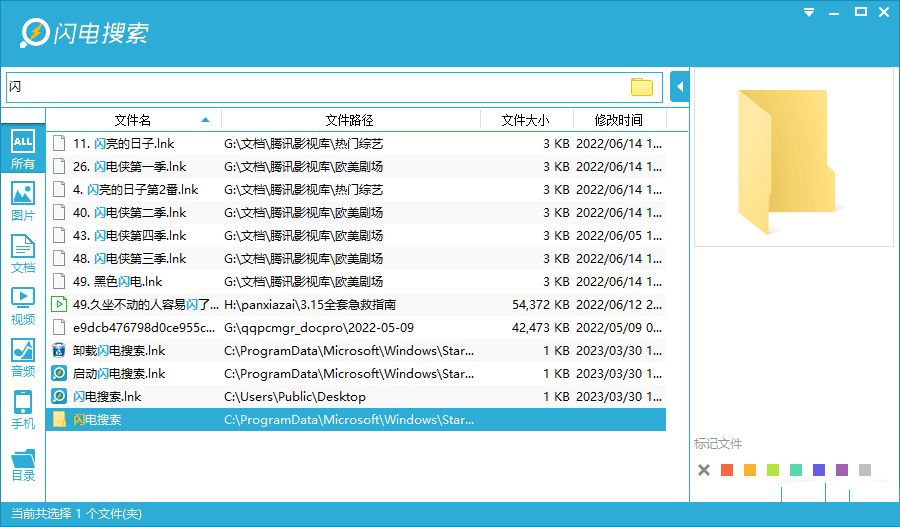
Task: Tag the file with the teal swatch
Action: (796, 470)
